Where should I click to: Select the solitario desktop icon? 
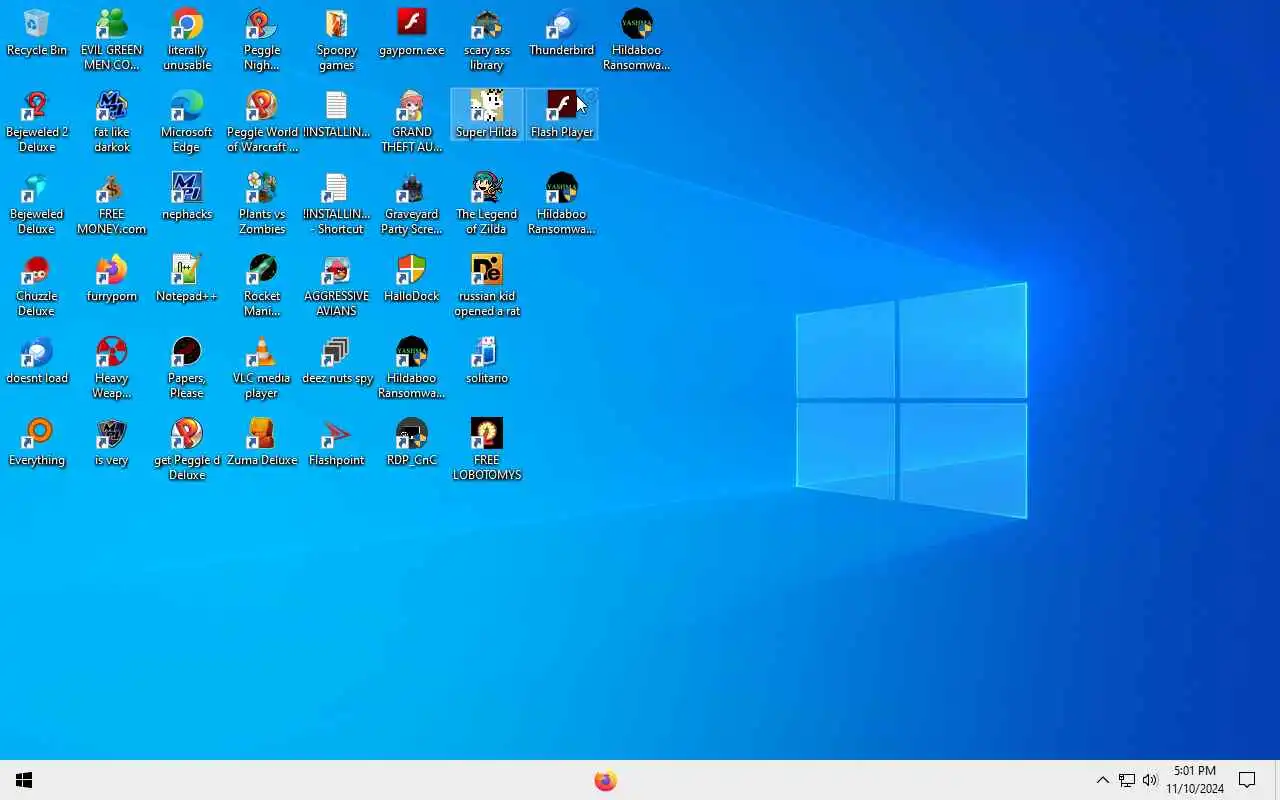coord(487,360)
